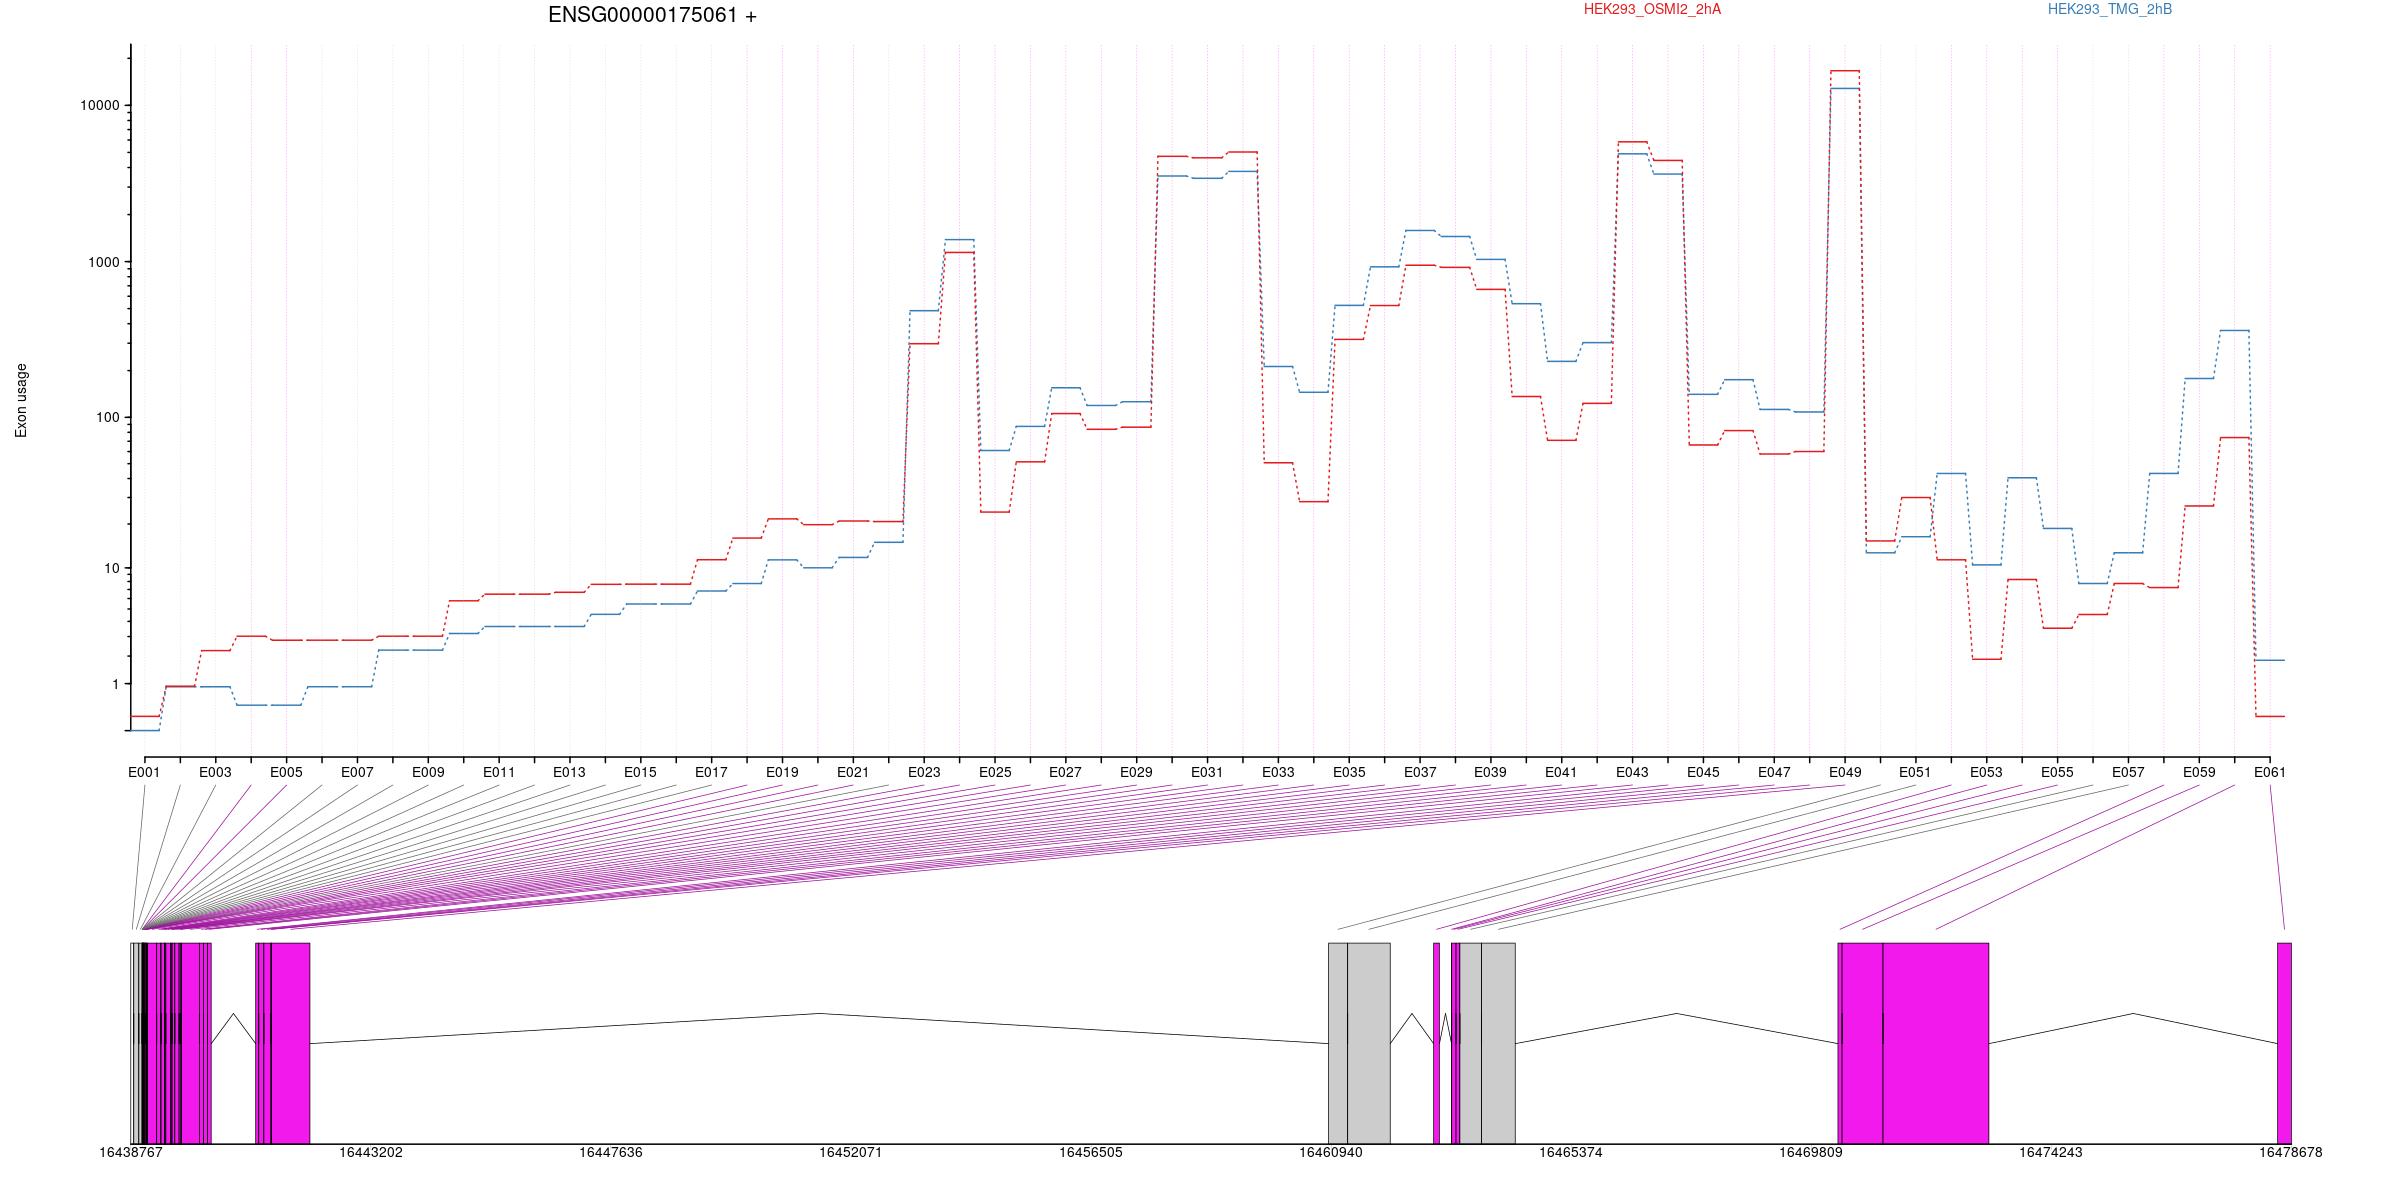Click exon label E005
Image resolution: width=2400 pixels, height=1200 pixels.
[x=286, y=772]
